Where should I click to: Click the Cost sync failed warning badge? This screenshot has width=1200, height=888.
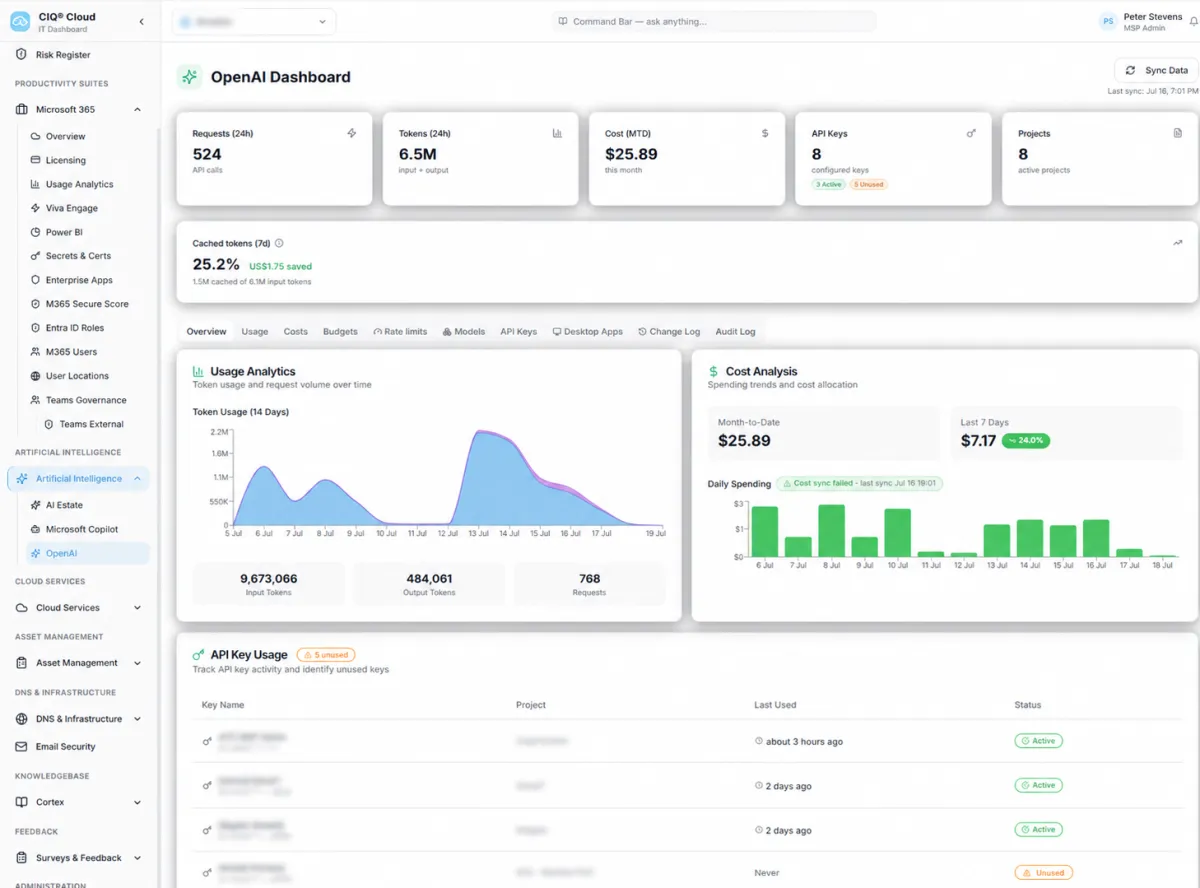860,483
